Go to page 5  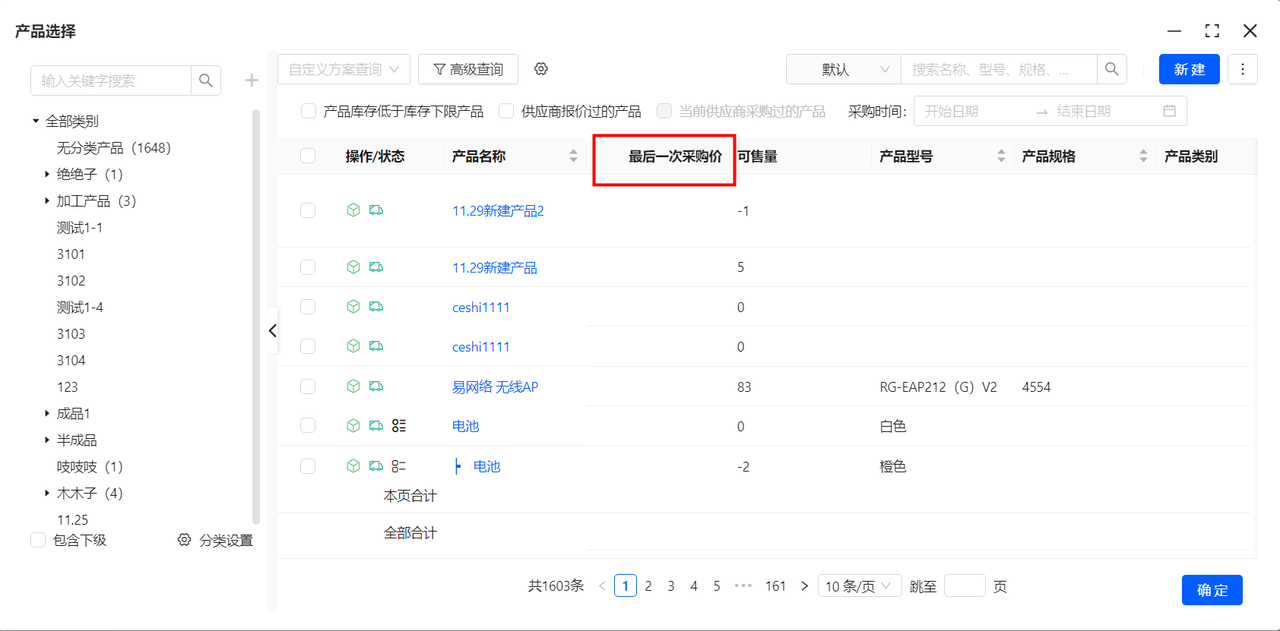[x=717, y=586]
